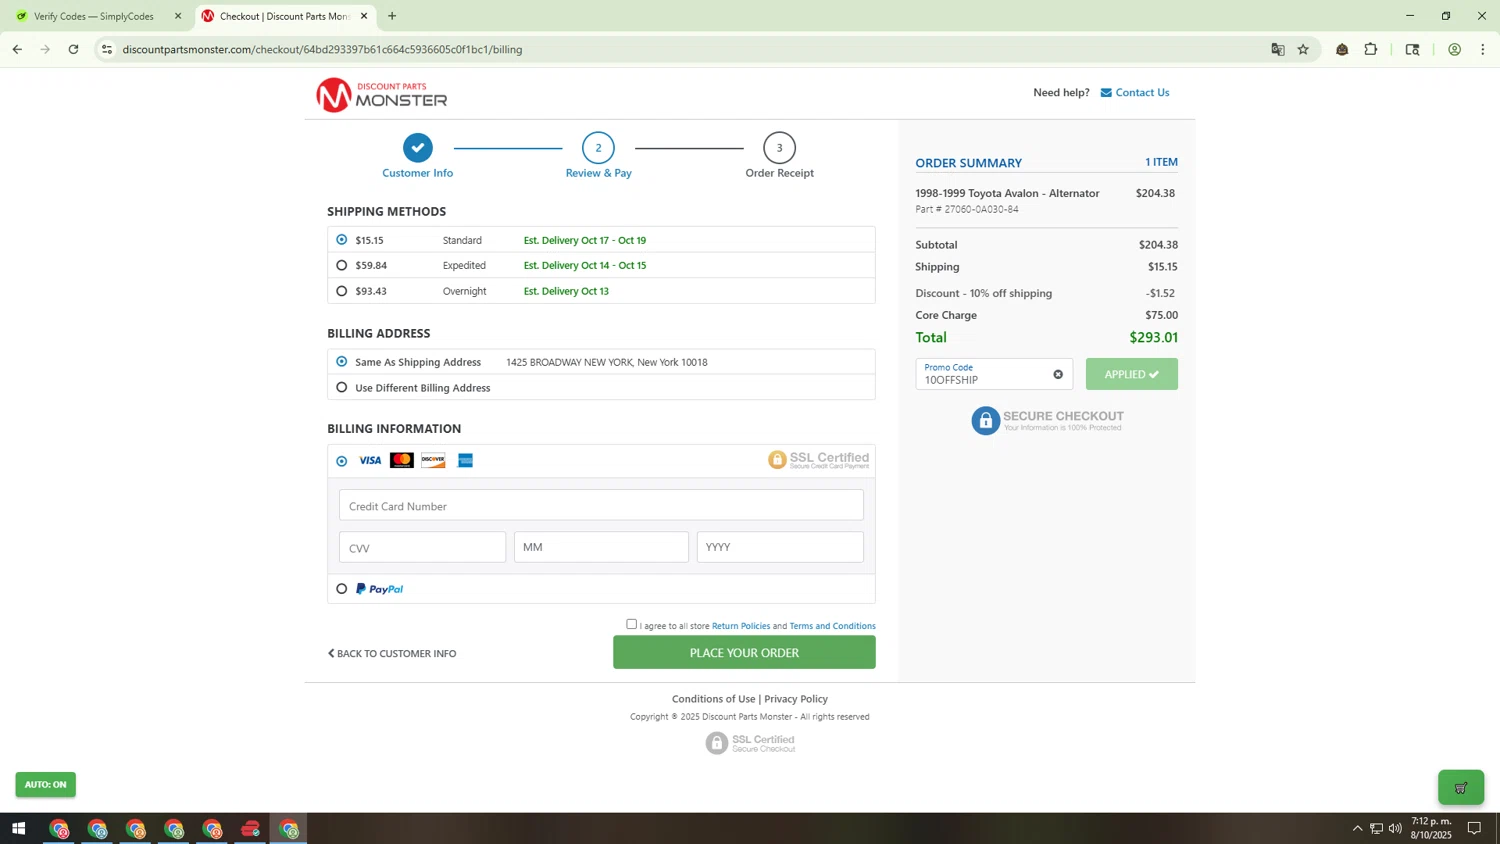Image resolution: width=1500 pixels, height=844 pixels.
Task: Click the Contact Us envelope icon
Action: (1106, 93)
